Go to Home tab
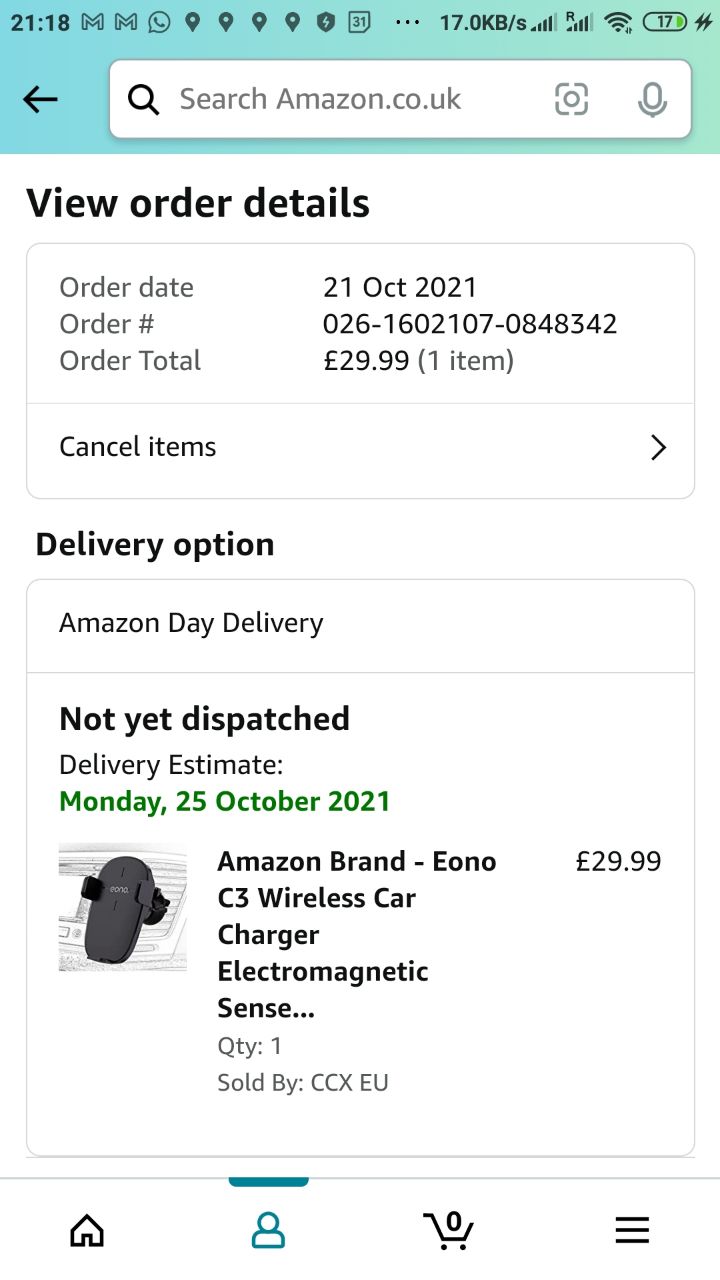720x1280 pixels. 87,1229
